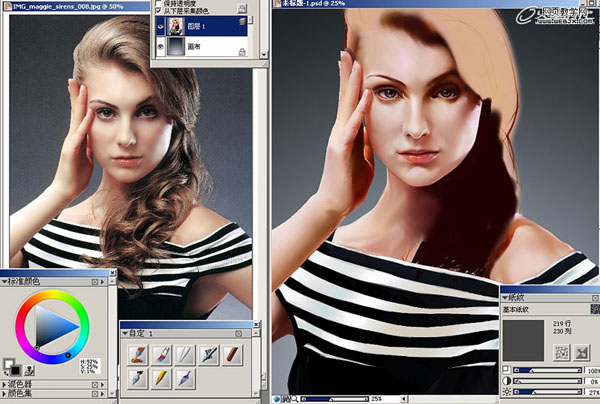Click the square button on the color sets row
Image resolution: width=600 pixels, height=404 pixels.
coord(95,394)
